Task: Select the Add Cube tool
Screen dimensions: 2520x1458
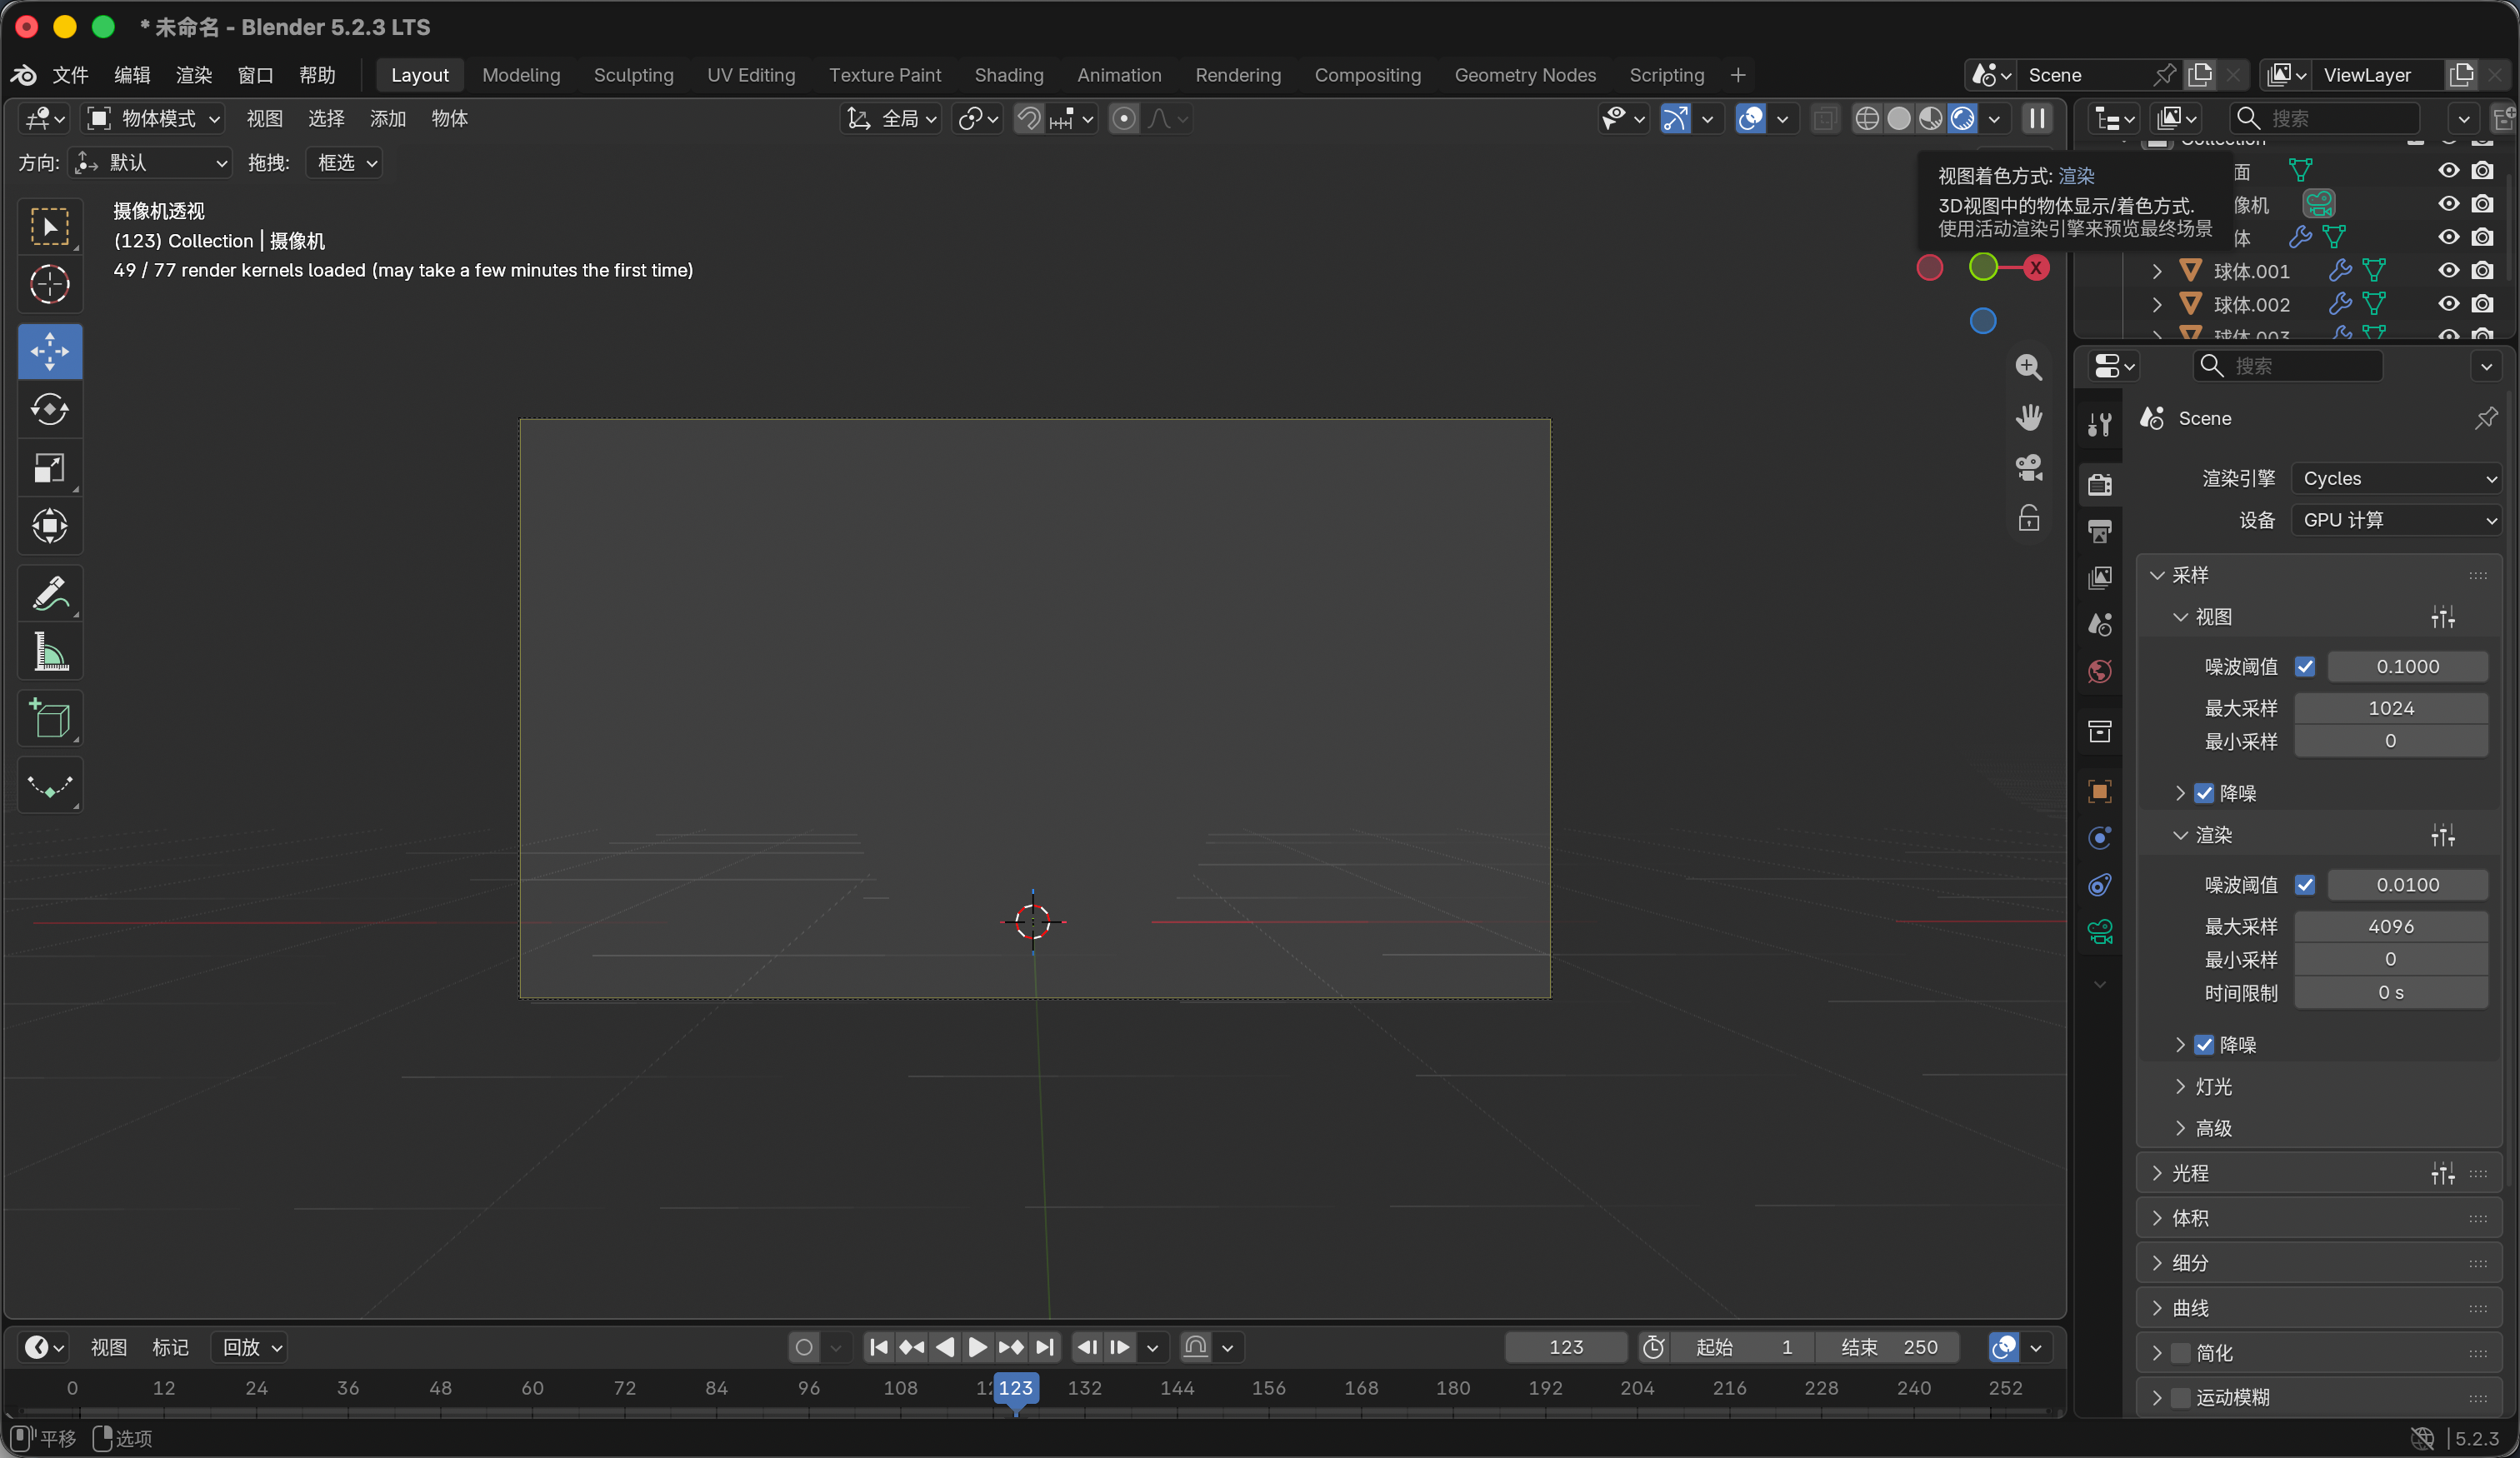Action: pos(49,718)
